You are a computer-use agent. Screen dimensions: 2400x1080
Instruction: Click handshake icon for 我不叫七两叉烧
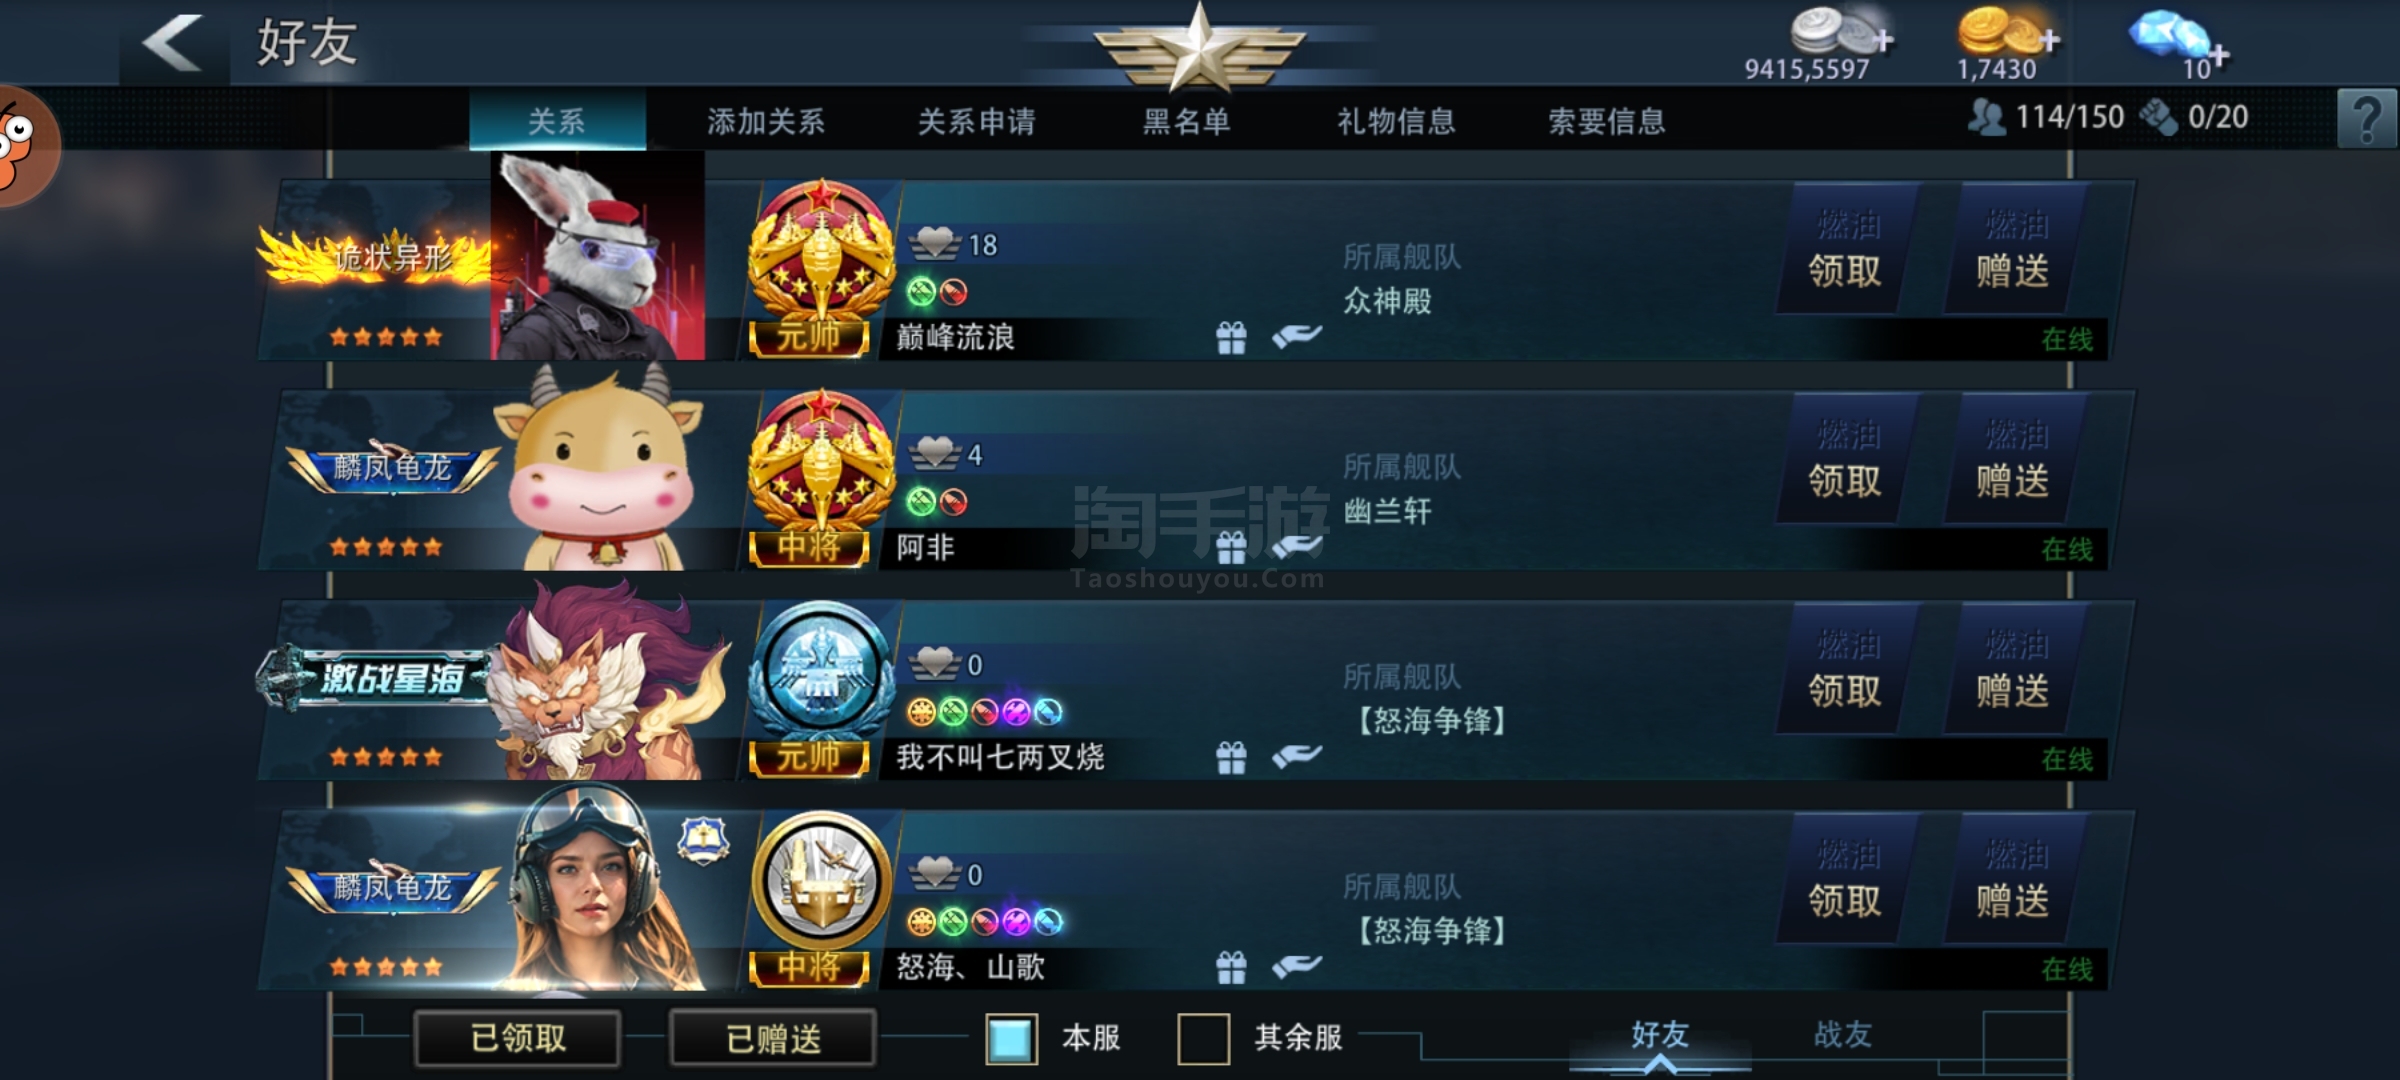click(1297, 757)
